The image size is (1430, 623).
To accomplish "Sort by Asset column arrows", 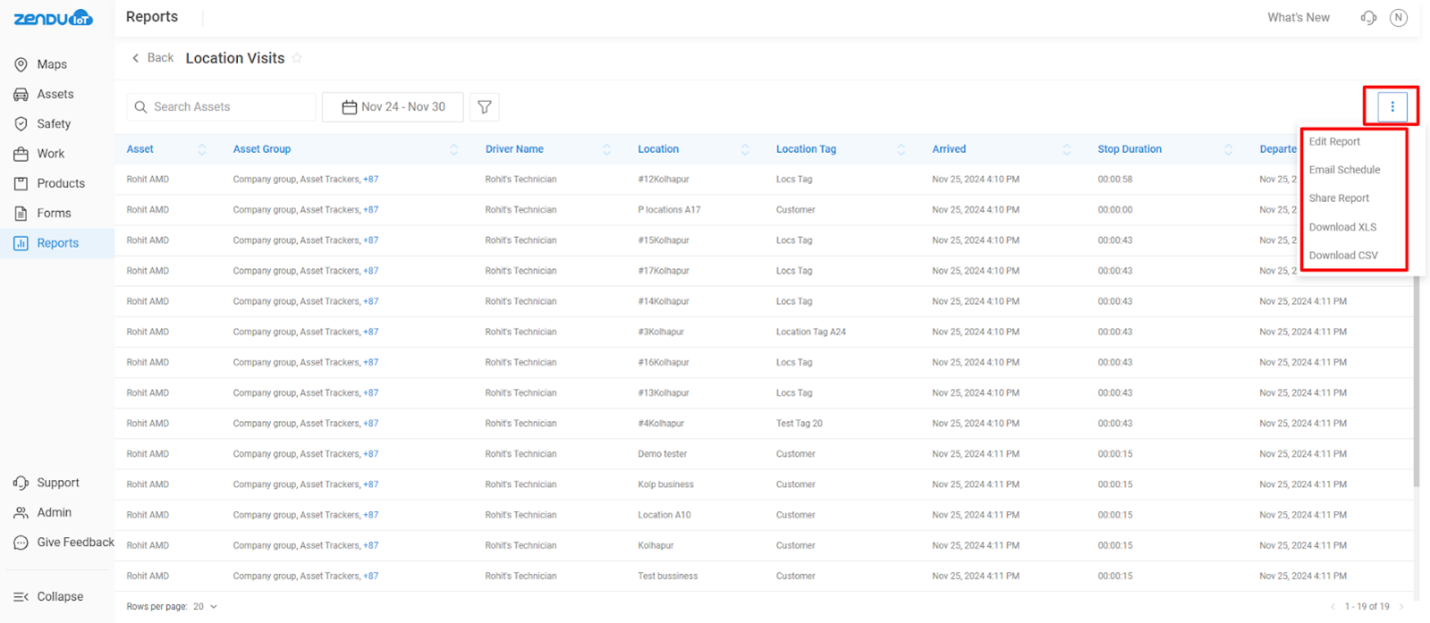I will pyautogui.click(x=202, y=150).
